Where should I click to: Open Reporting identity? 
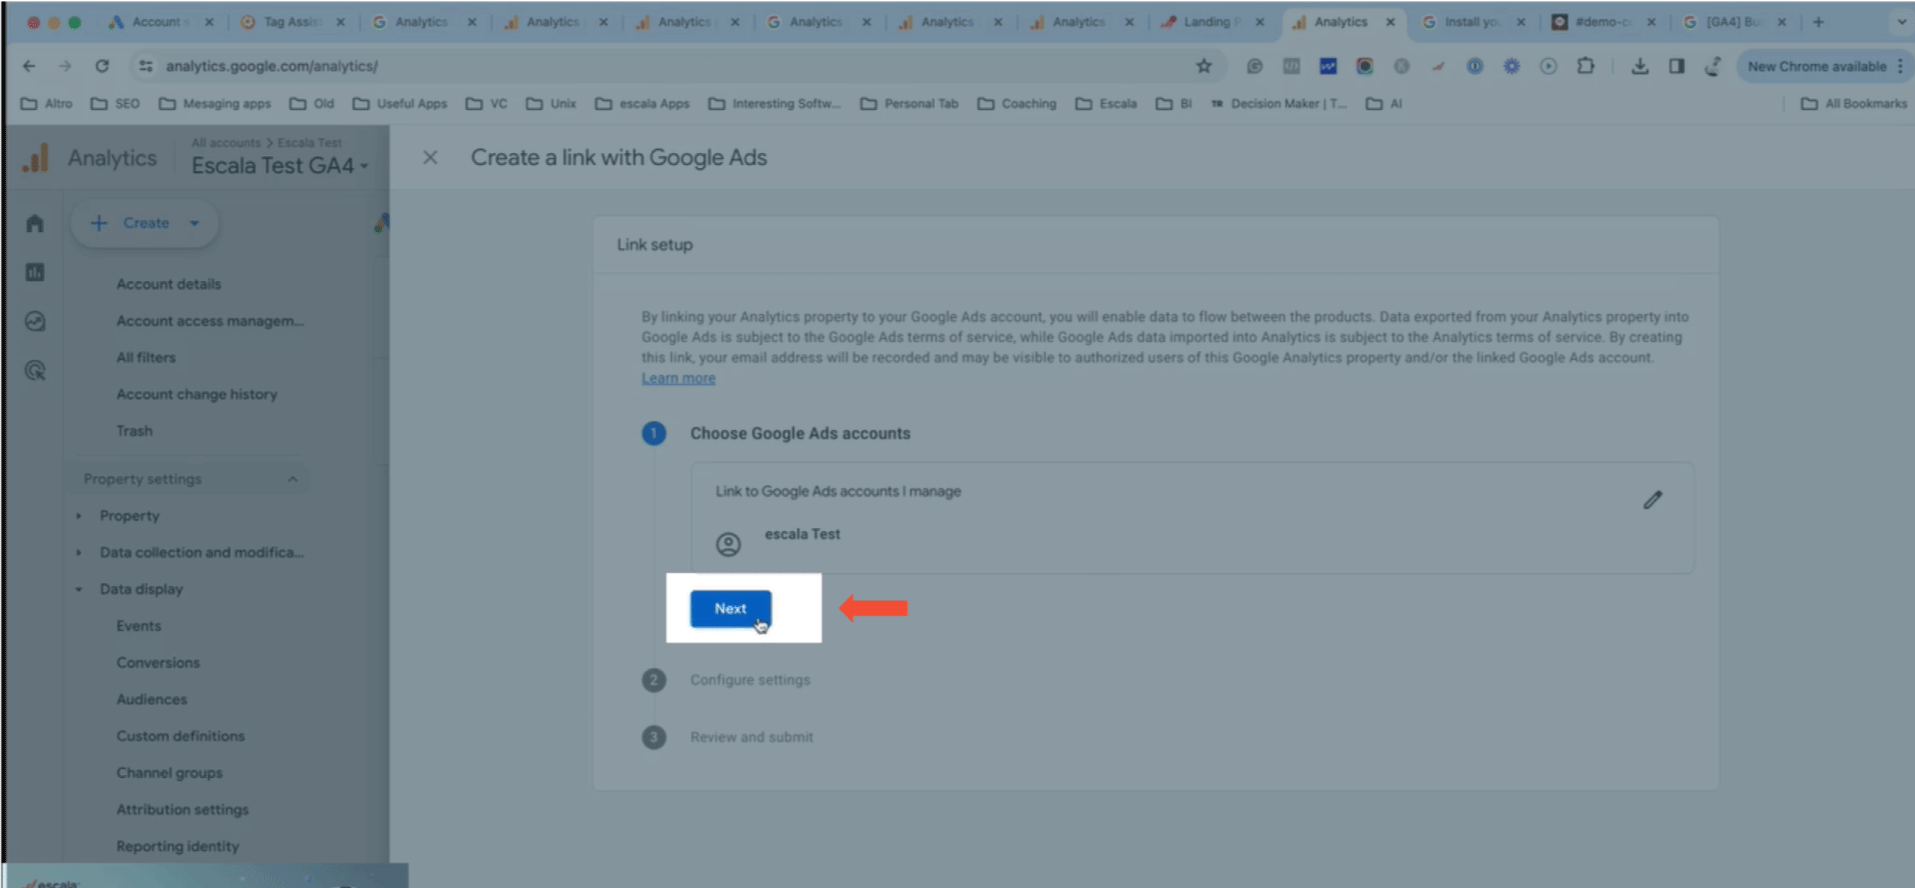(177, 846)
